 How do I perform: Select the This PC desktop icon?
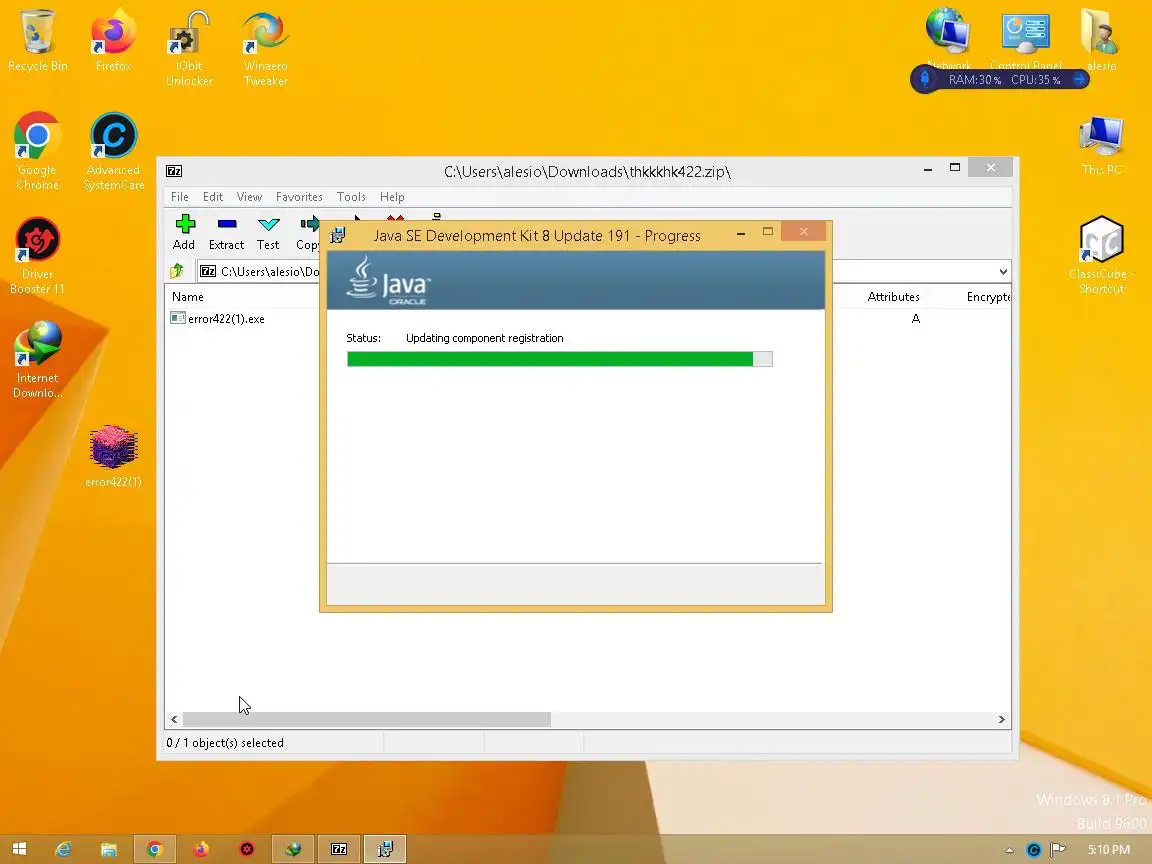pyautogui.click(x=1101, y=145)
